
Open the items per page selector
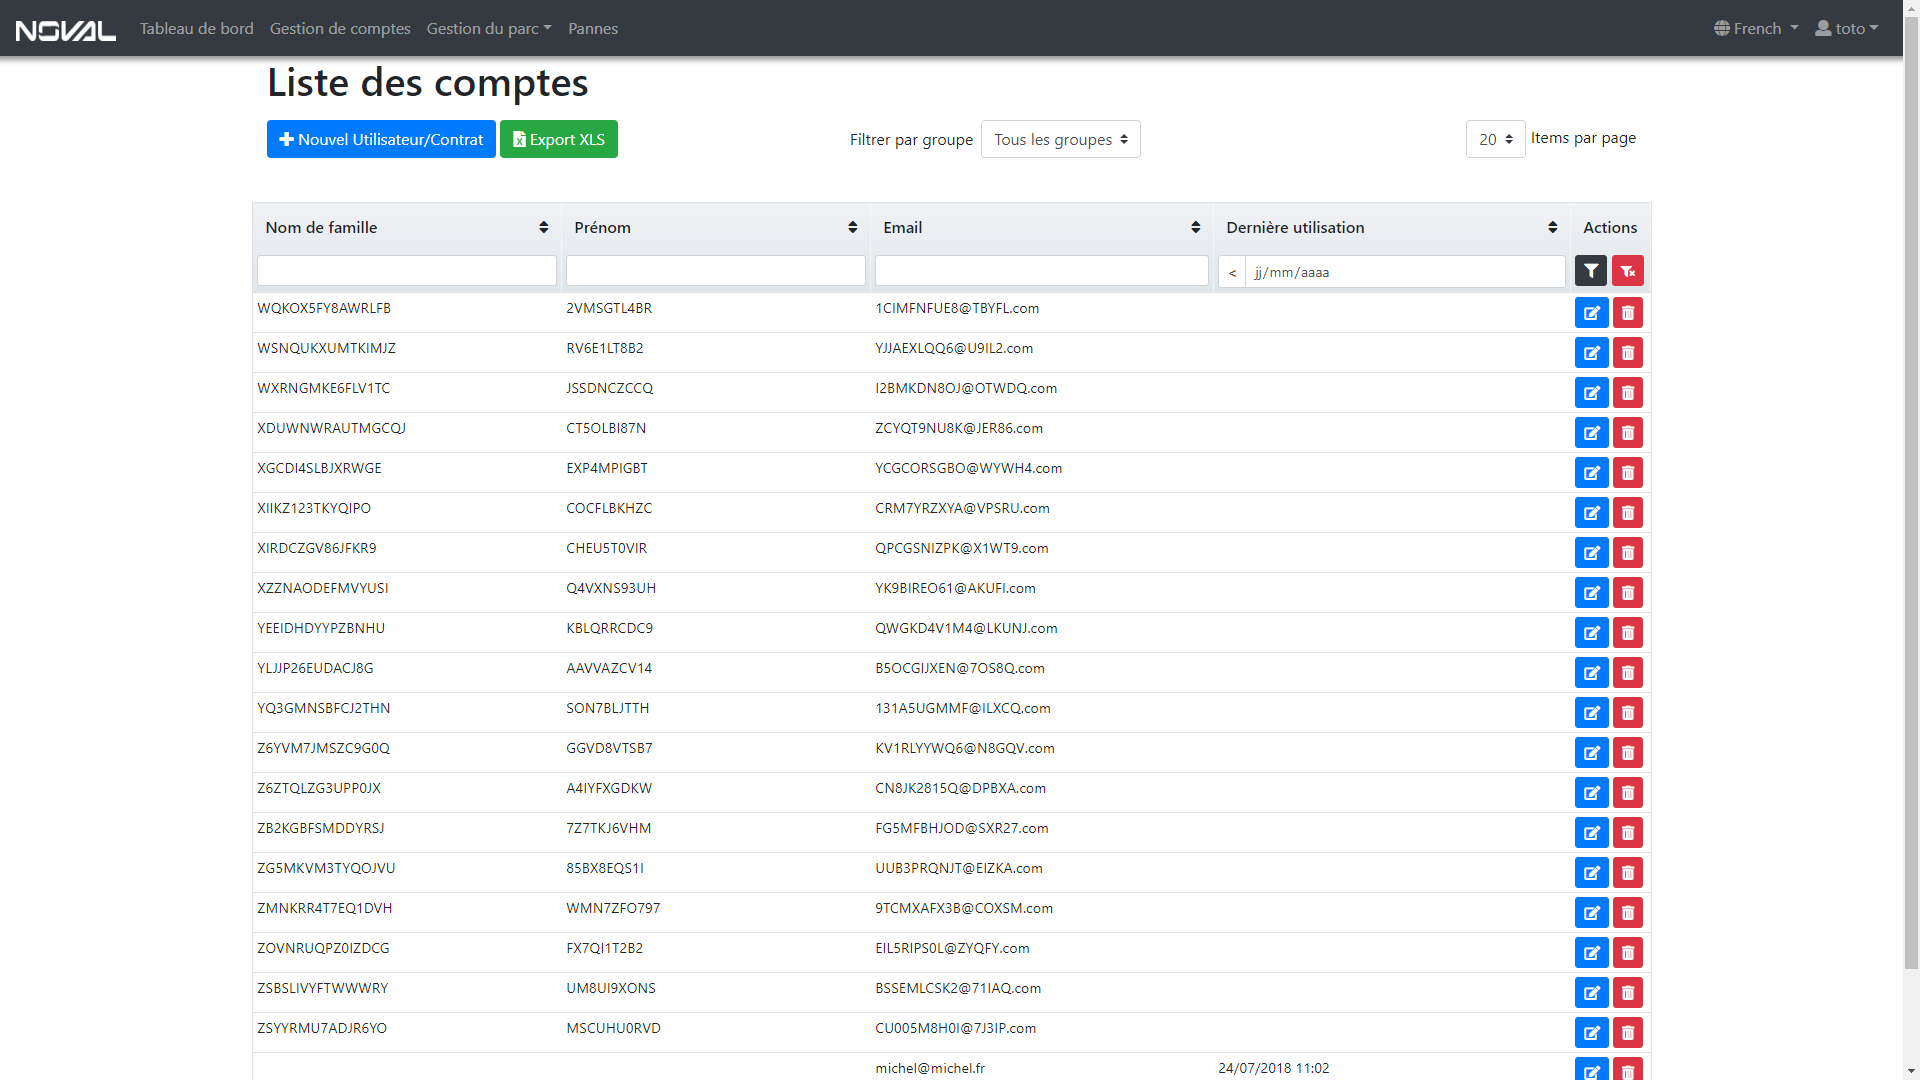[x=1495, y=140]
